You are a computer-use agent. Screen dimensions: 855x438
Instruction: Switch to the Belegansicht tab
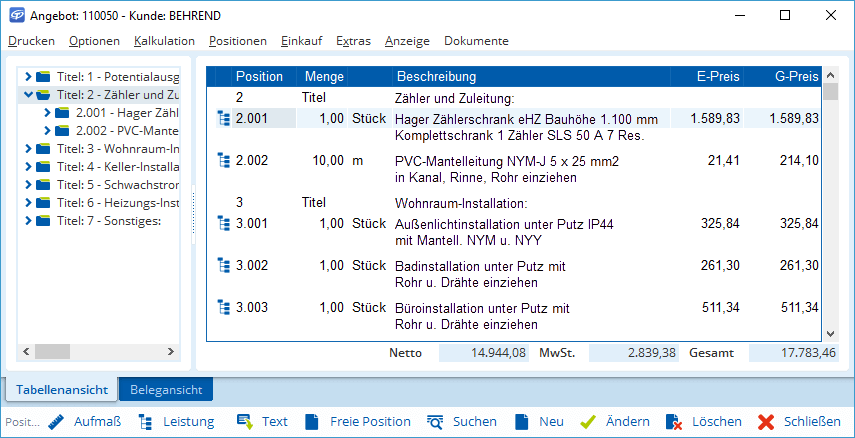pos(164,390)
